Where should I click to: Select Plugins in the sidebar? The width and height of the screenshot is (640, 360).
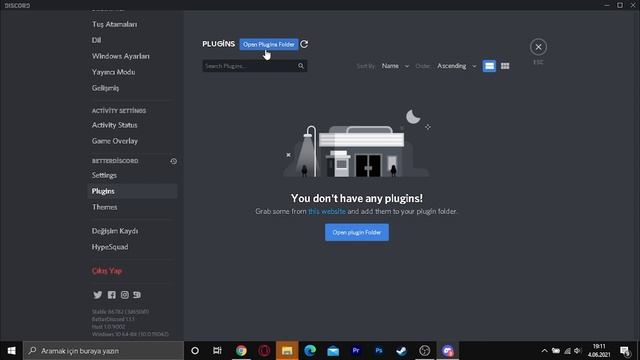click(132, 191)
